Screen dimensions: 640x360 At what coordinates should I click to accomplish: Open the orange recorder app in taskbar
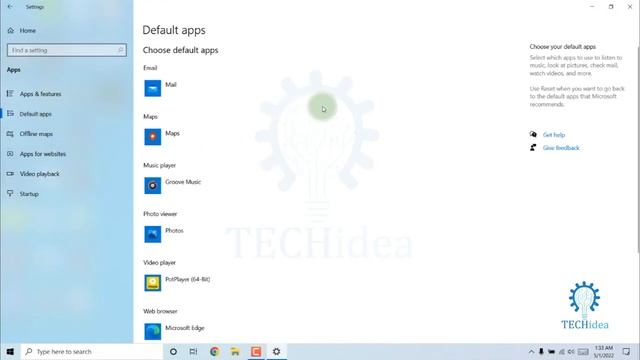coord(256,351)
